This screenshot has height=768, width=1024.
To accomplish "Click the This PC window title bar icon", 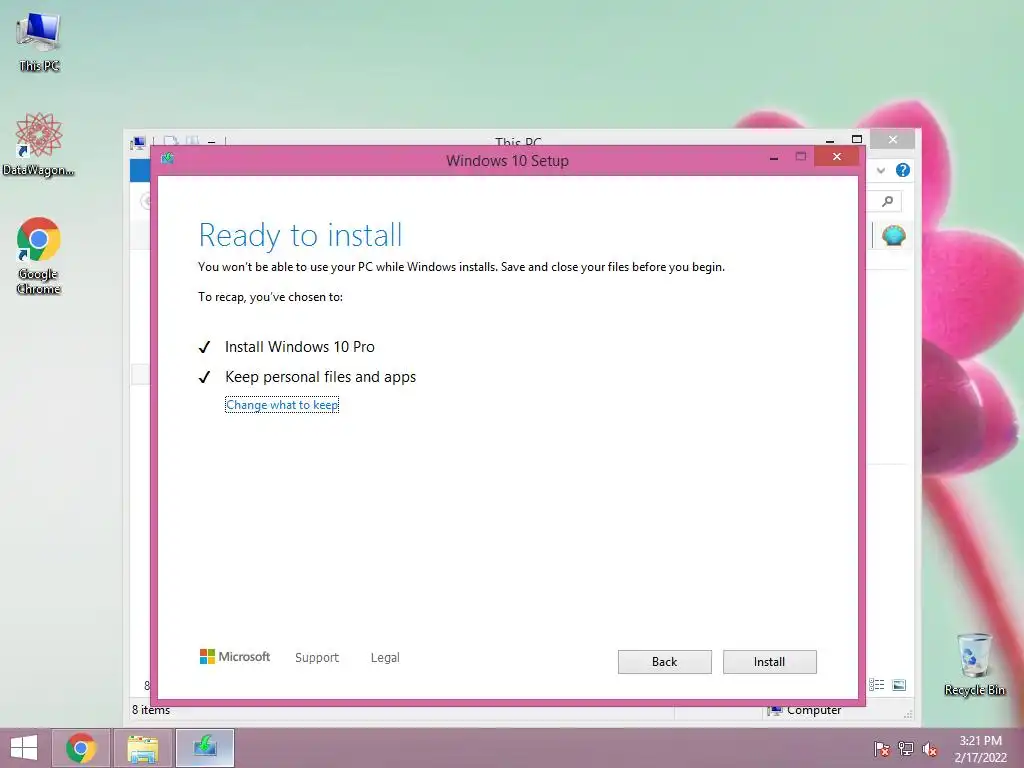I will point(138,142).
